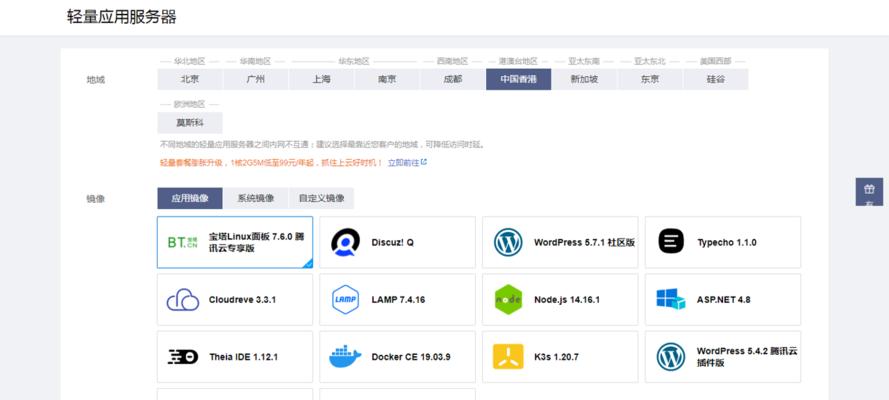
Task: Choose the WordPress 5.7.1 社区版 image card
Action: point(560,242)
